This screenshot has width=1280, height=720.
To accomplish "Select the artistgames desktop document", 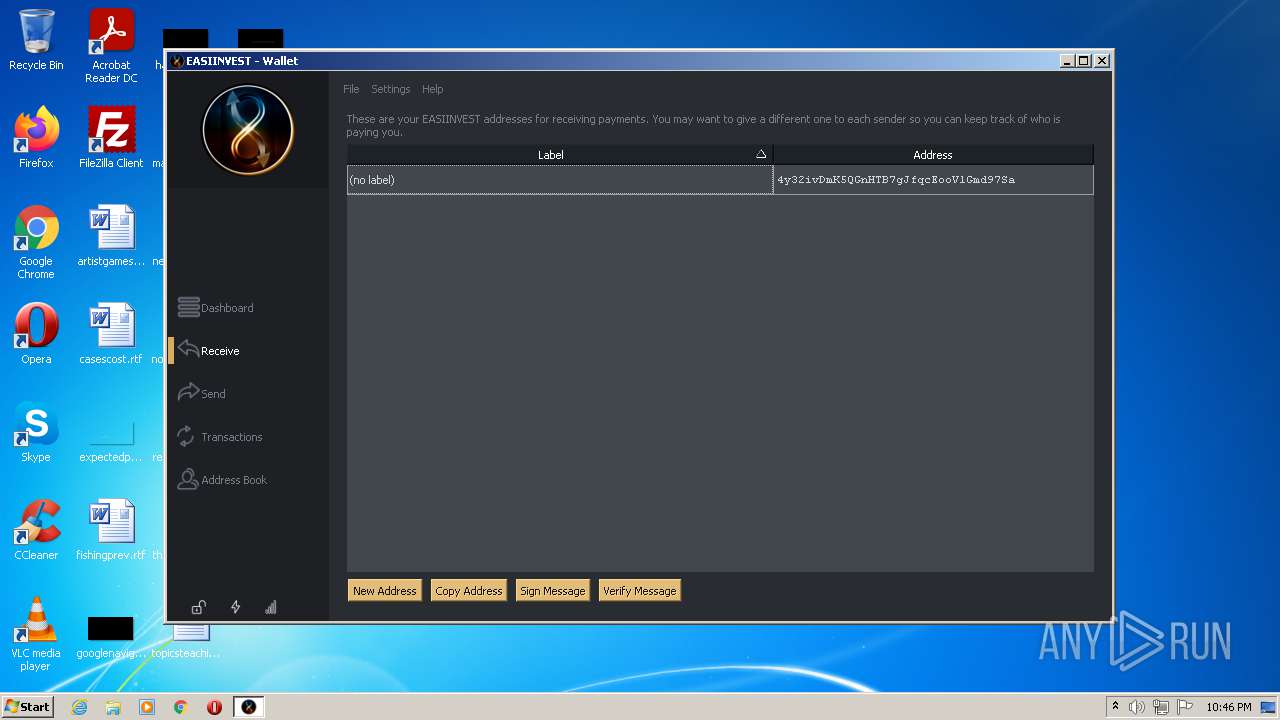I will (x=111, y=236).
